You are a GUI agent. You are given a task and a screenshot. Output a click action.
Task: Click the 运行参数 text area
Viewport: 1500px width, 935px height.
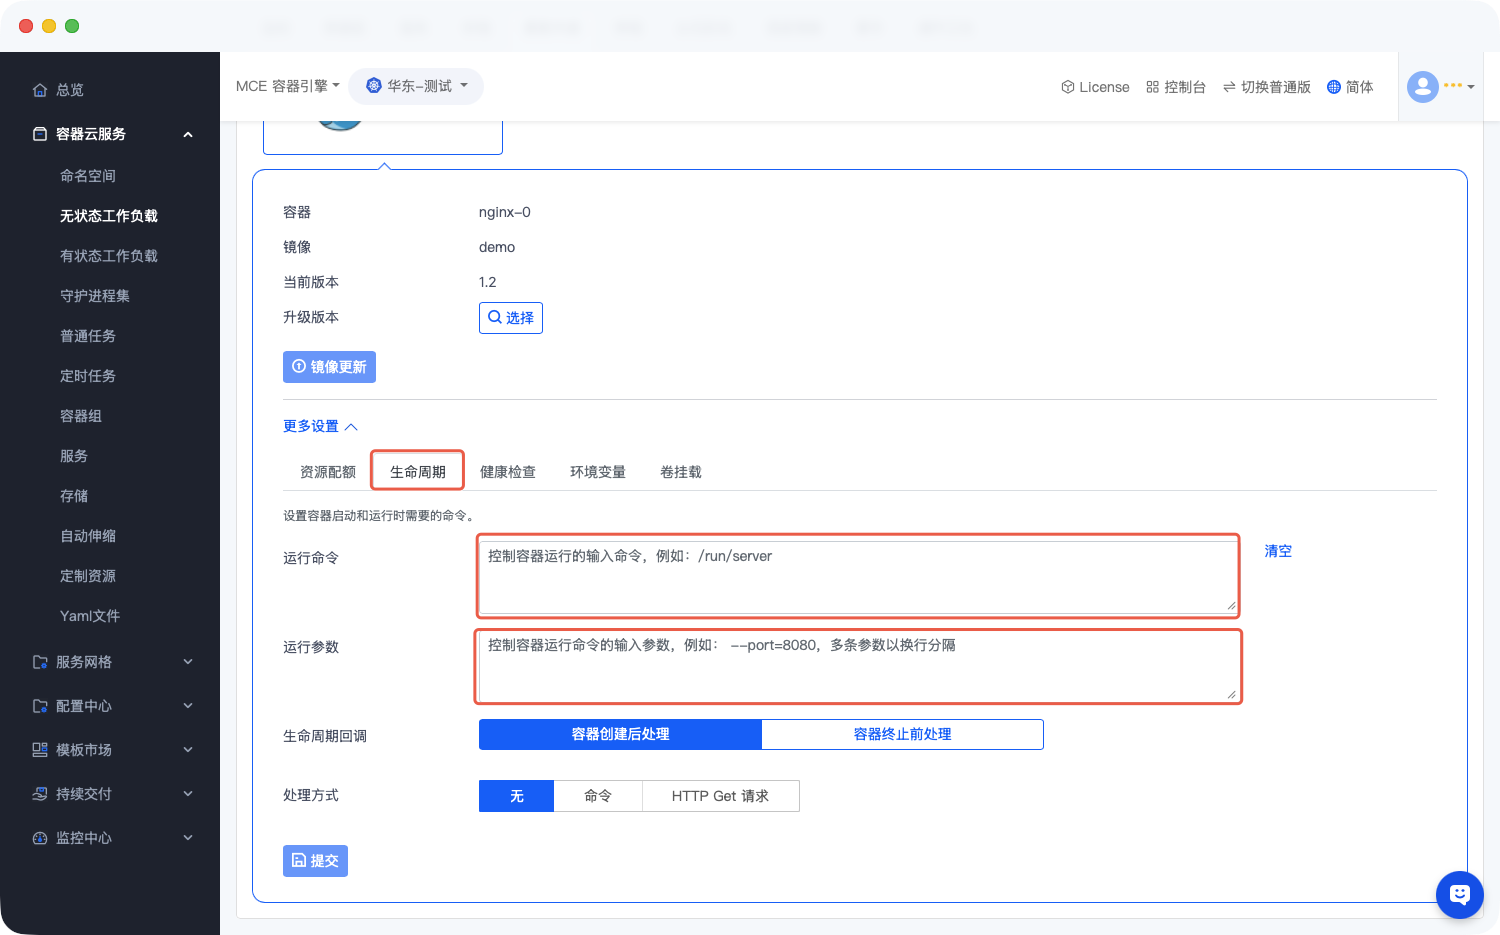click(857, 667)
